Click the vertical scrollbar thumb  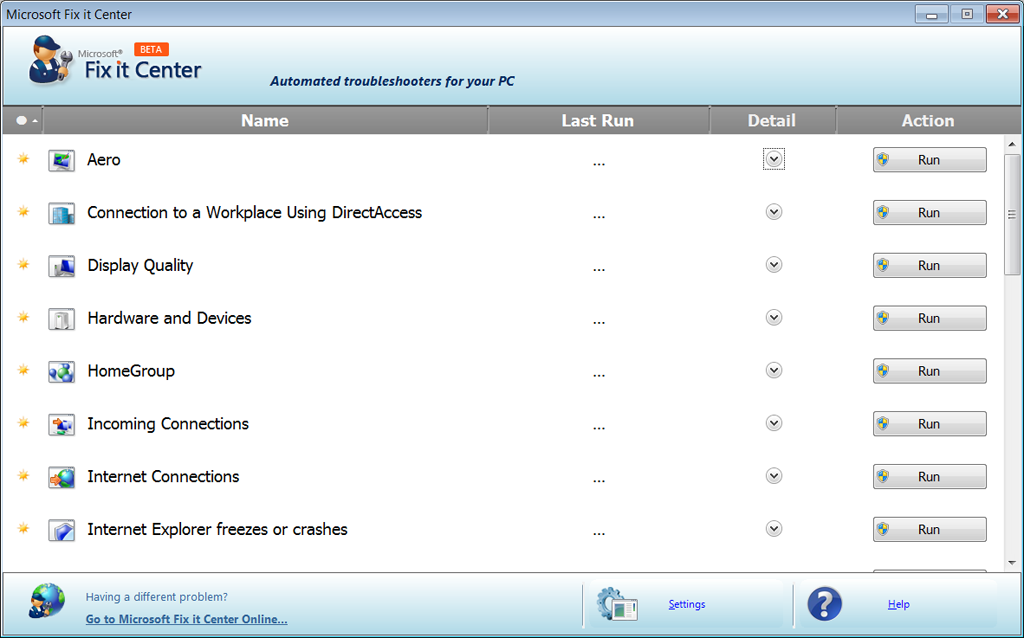tap(1012, 215)
